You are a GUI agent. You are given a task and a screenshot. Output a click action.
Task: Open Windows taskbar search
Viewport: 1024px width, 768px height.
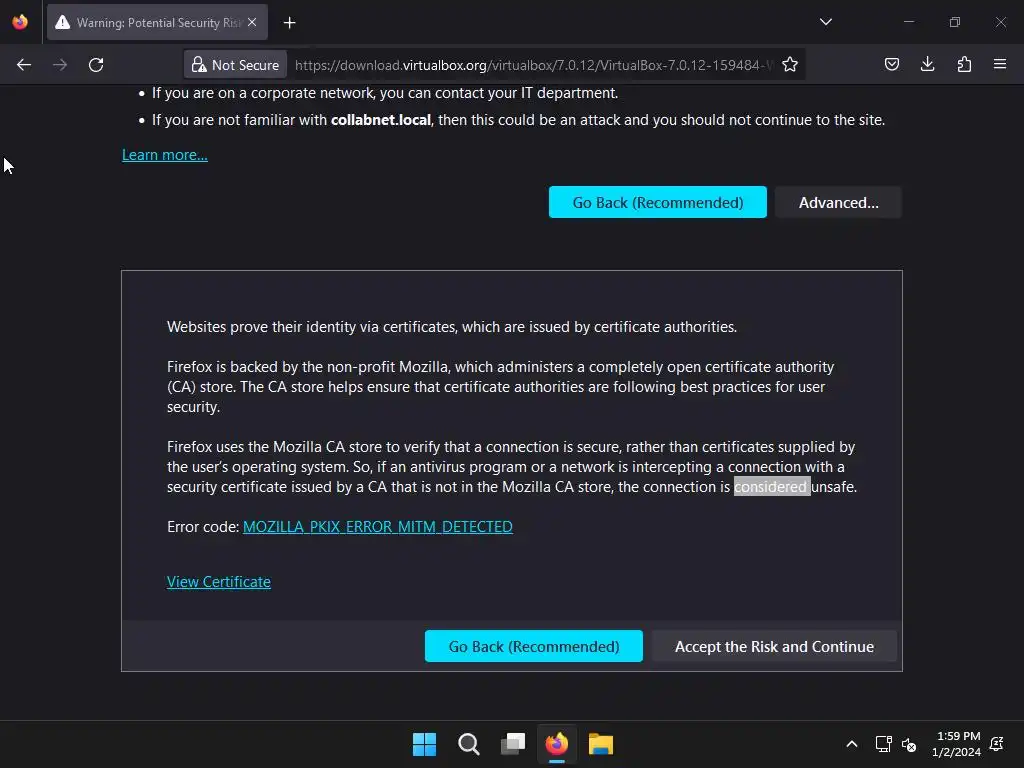pyautogui.click(x=468, y=744)
